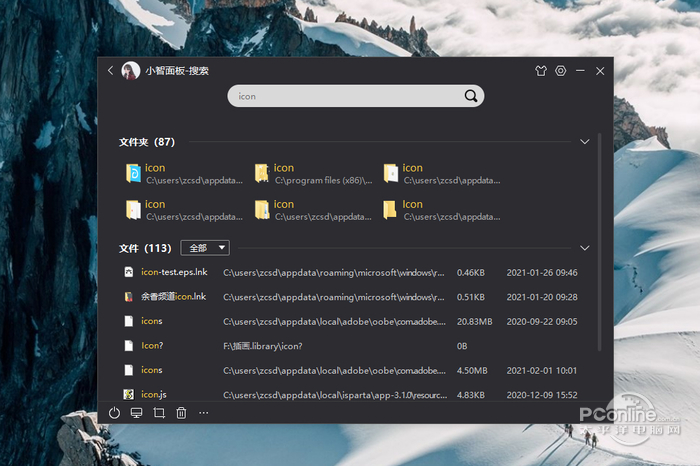Image resolution: width=700 pixels, height=466 pixels.
Task: Click the results vertical scrollbar
Action: 600,241
